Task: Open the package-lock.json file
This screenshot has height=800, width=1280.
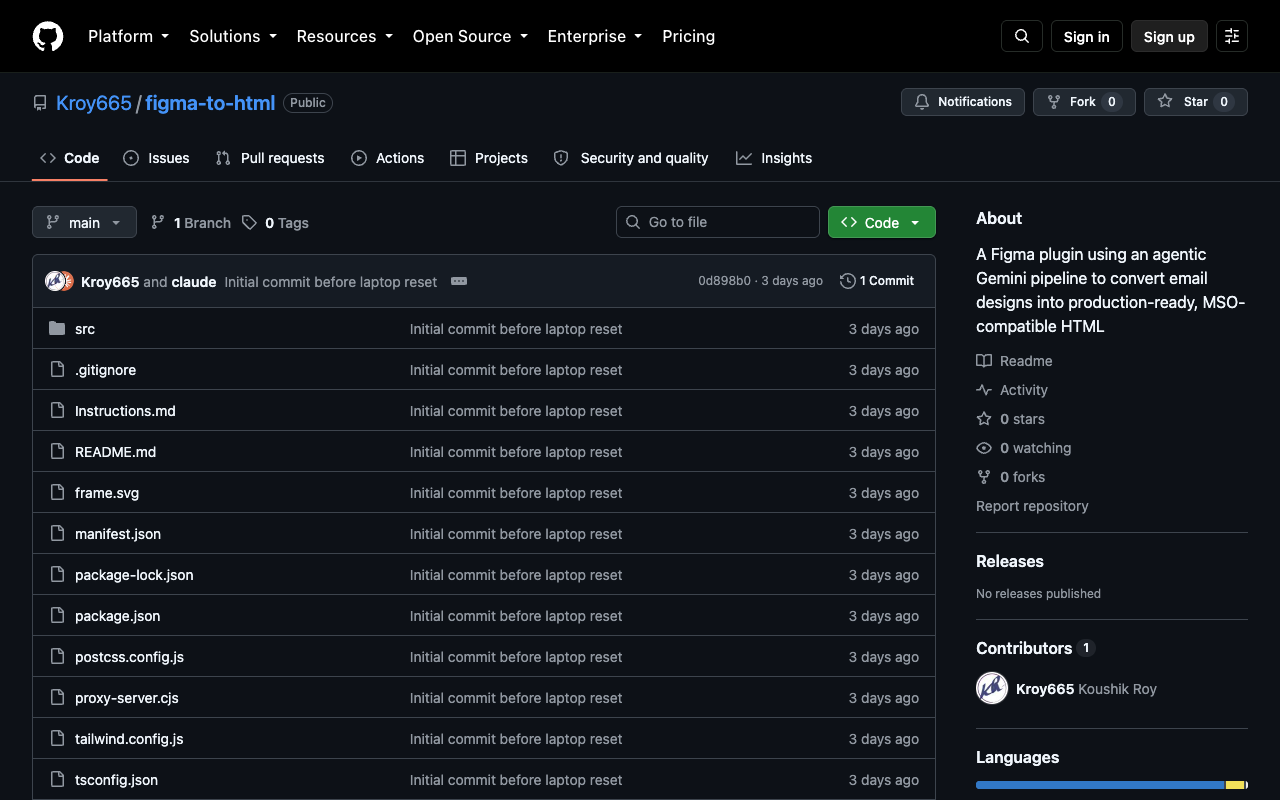Action: [134, 575]
